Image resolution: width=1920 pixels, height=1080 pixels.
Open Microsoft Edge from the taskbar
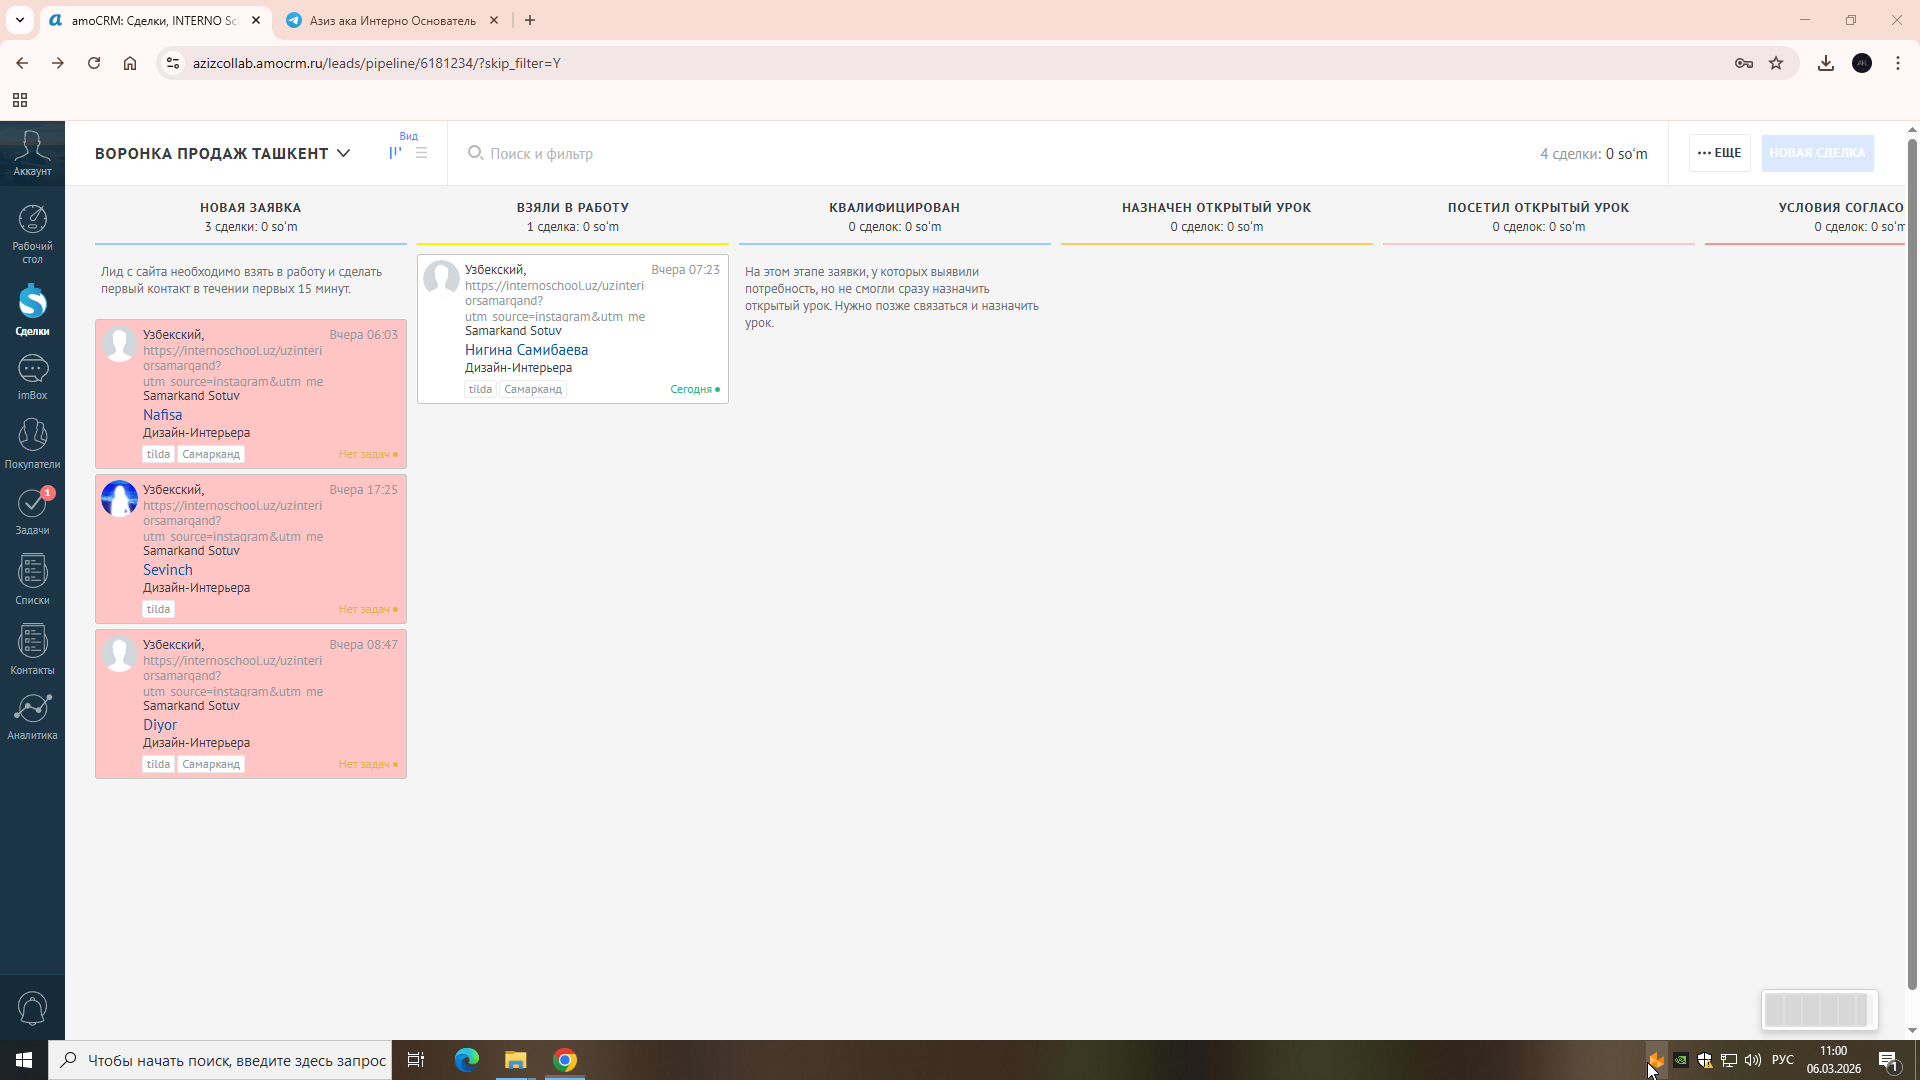(467, 1060)
